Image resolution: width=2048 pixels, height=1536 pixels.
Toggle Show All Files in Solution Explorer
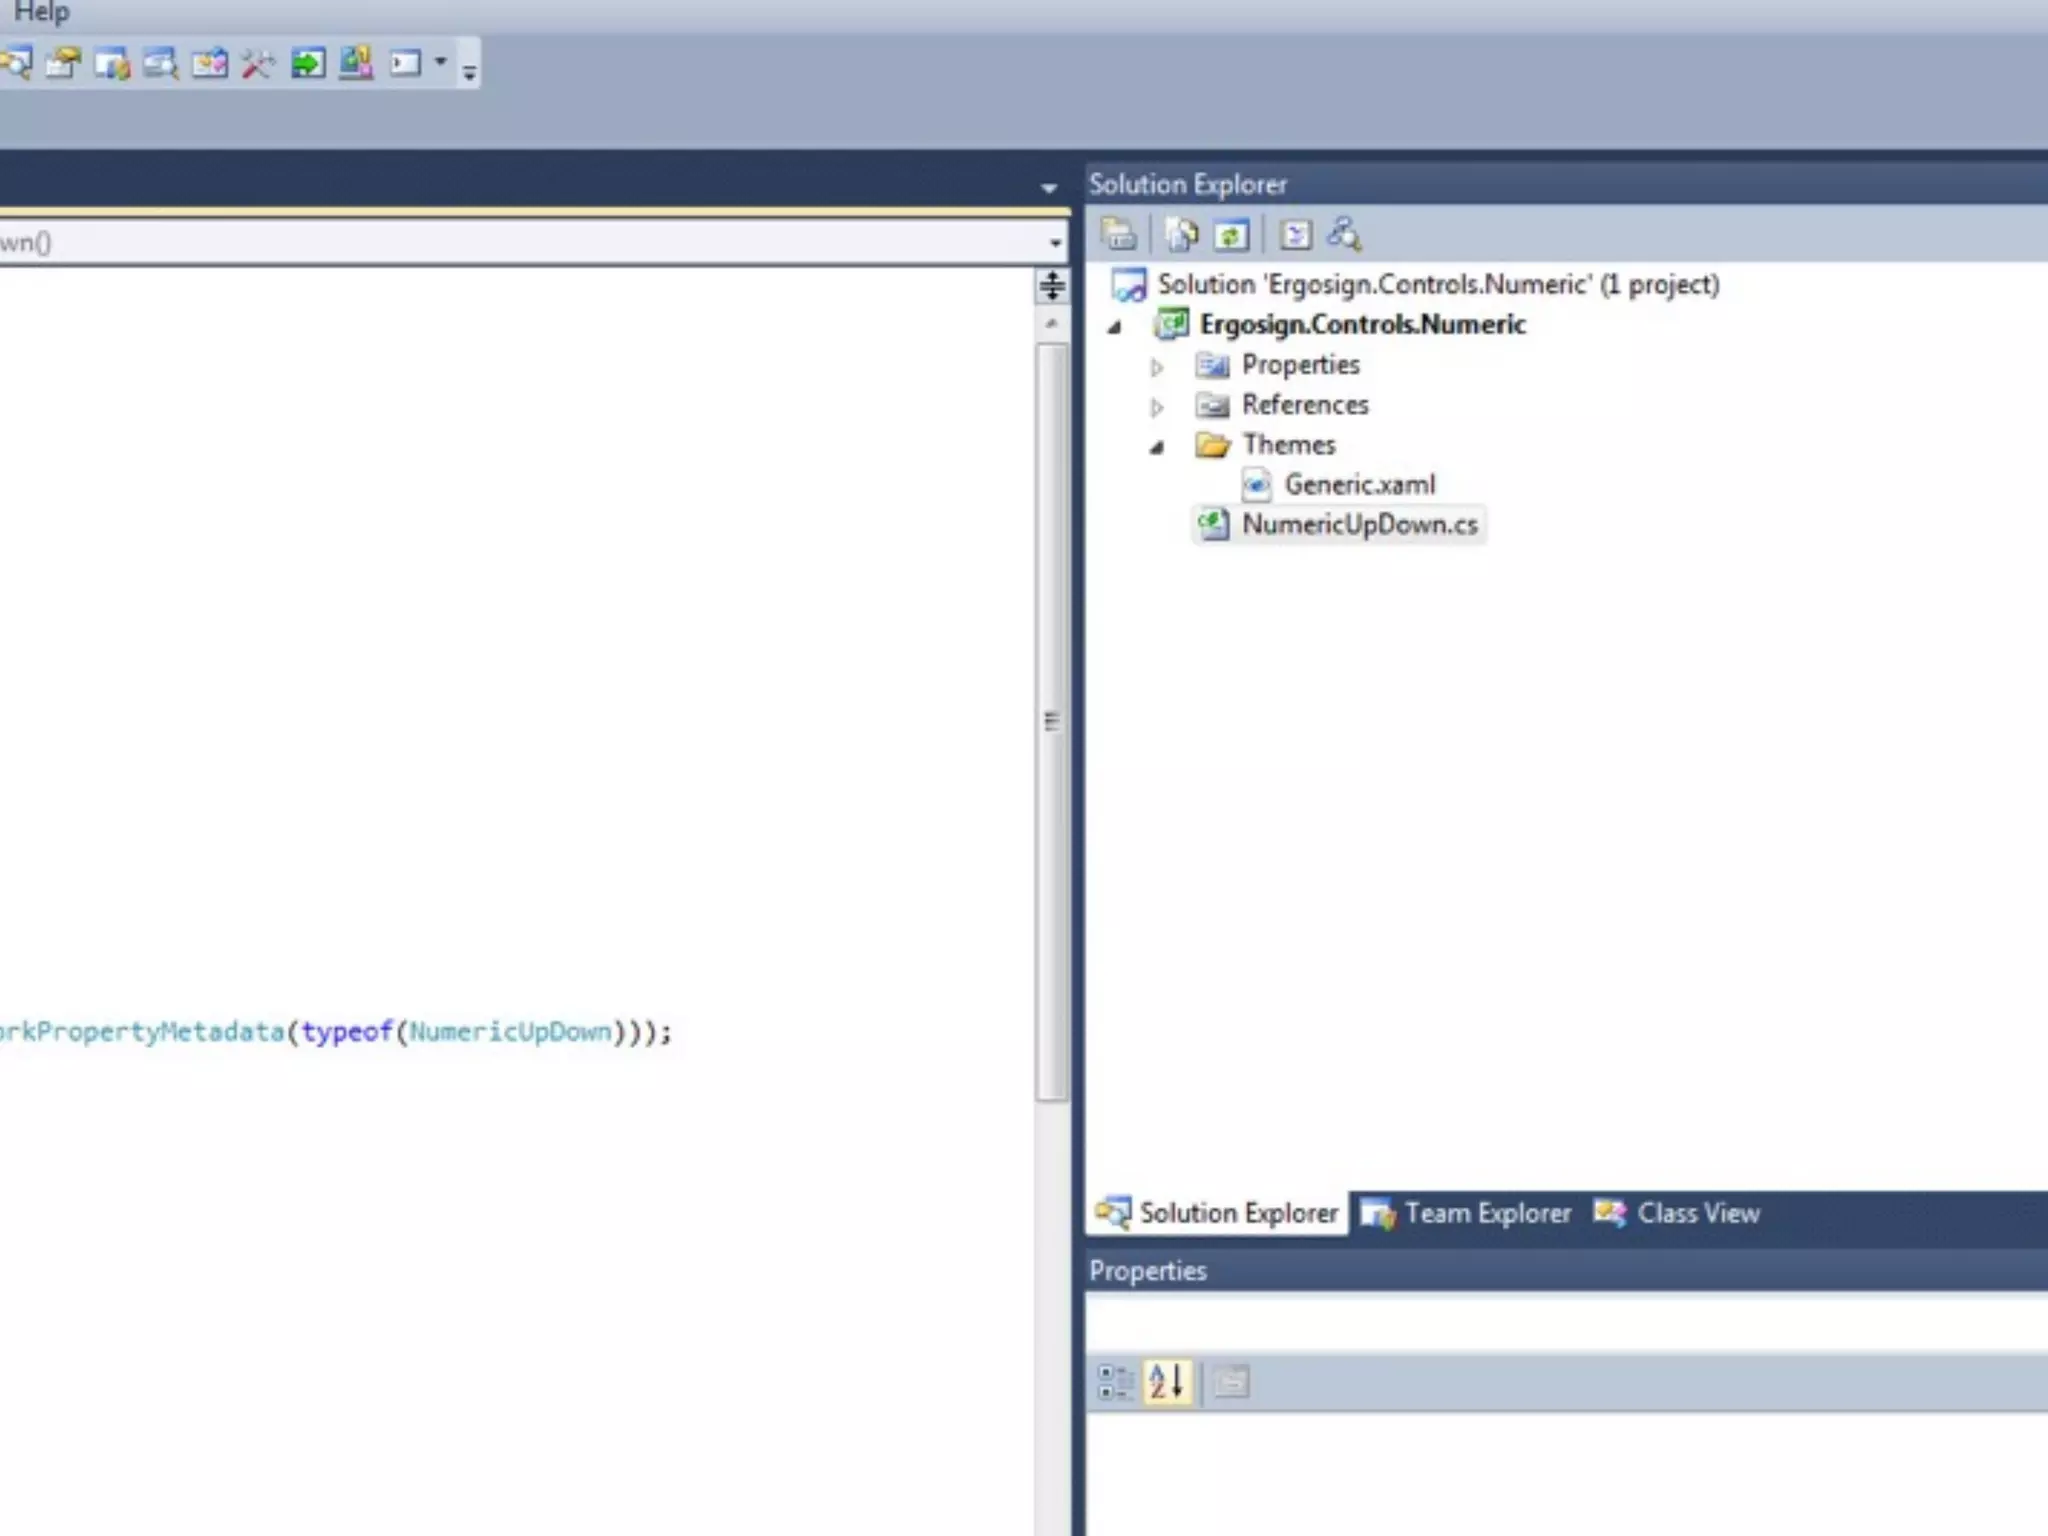[x=1182, y=236]
